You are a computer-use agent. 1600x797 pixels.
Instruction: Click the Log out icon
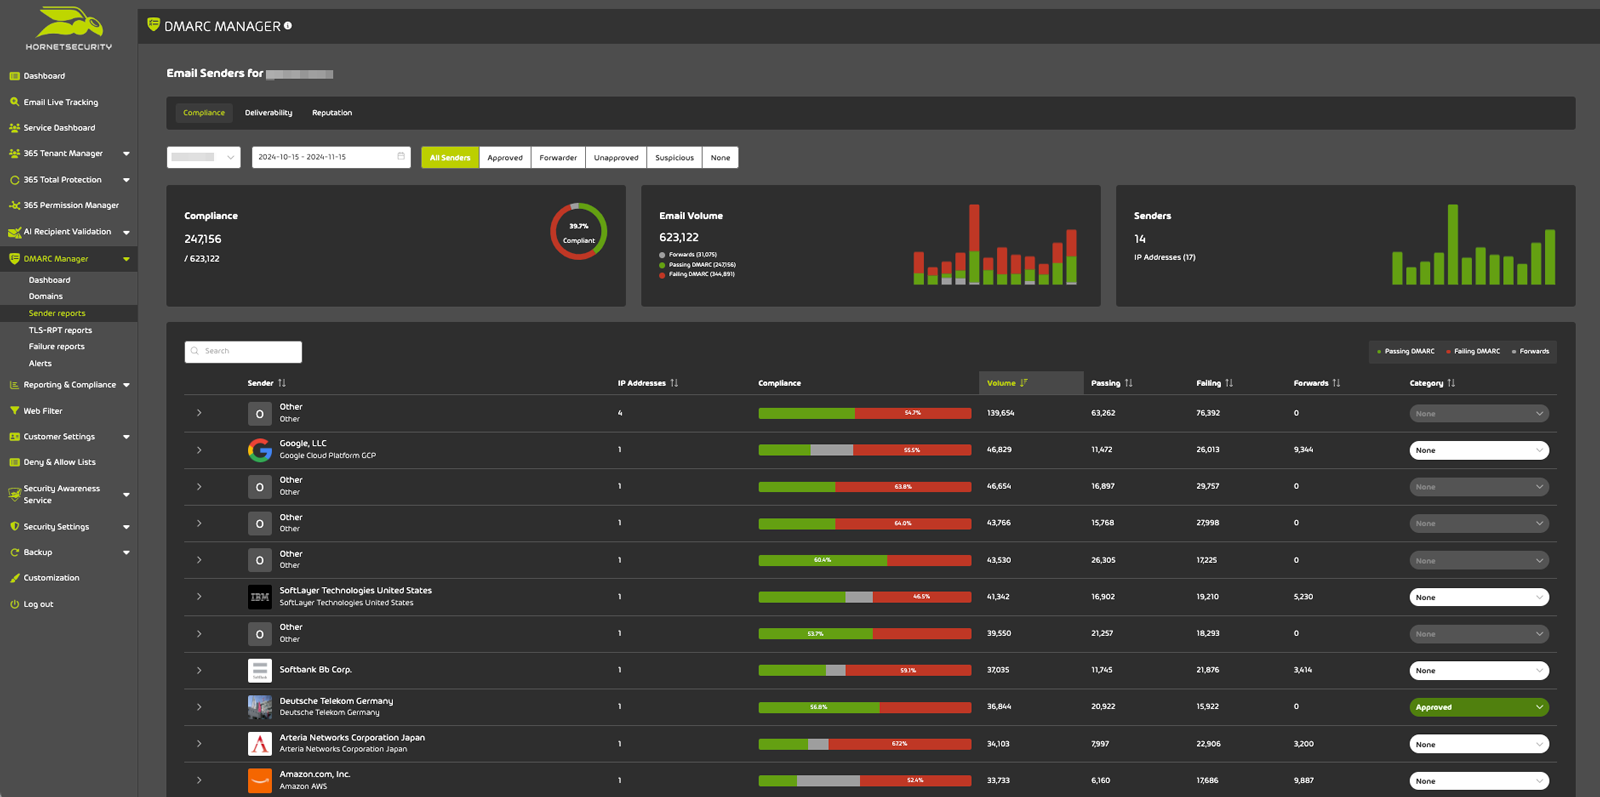coord(14,604)
